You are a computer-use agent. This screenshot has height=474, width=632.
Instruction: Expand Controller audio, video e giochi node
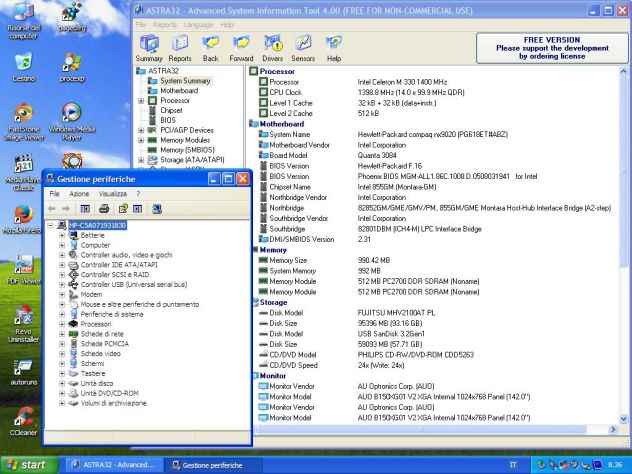point(62,255)
